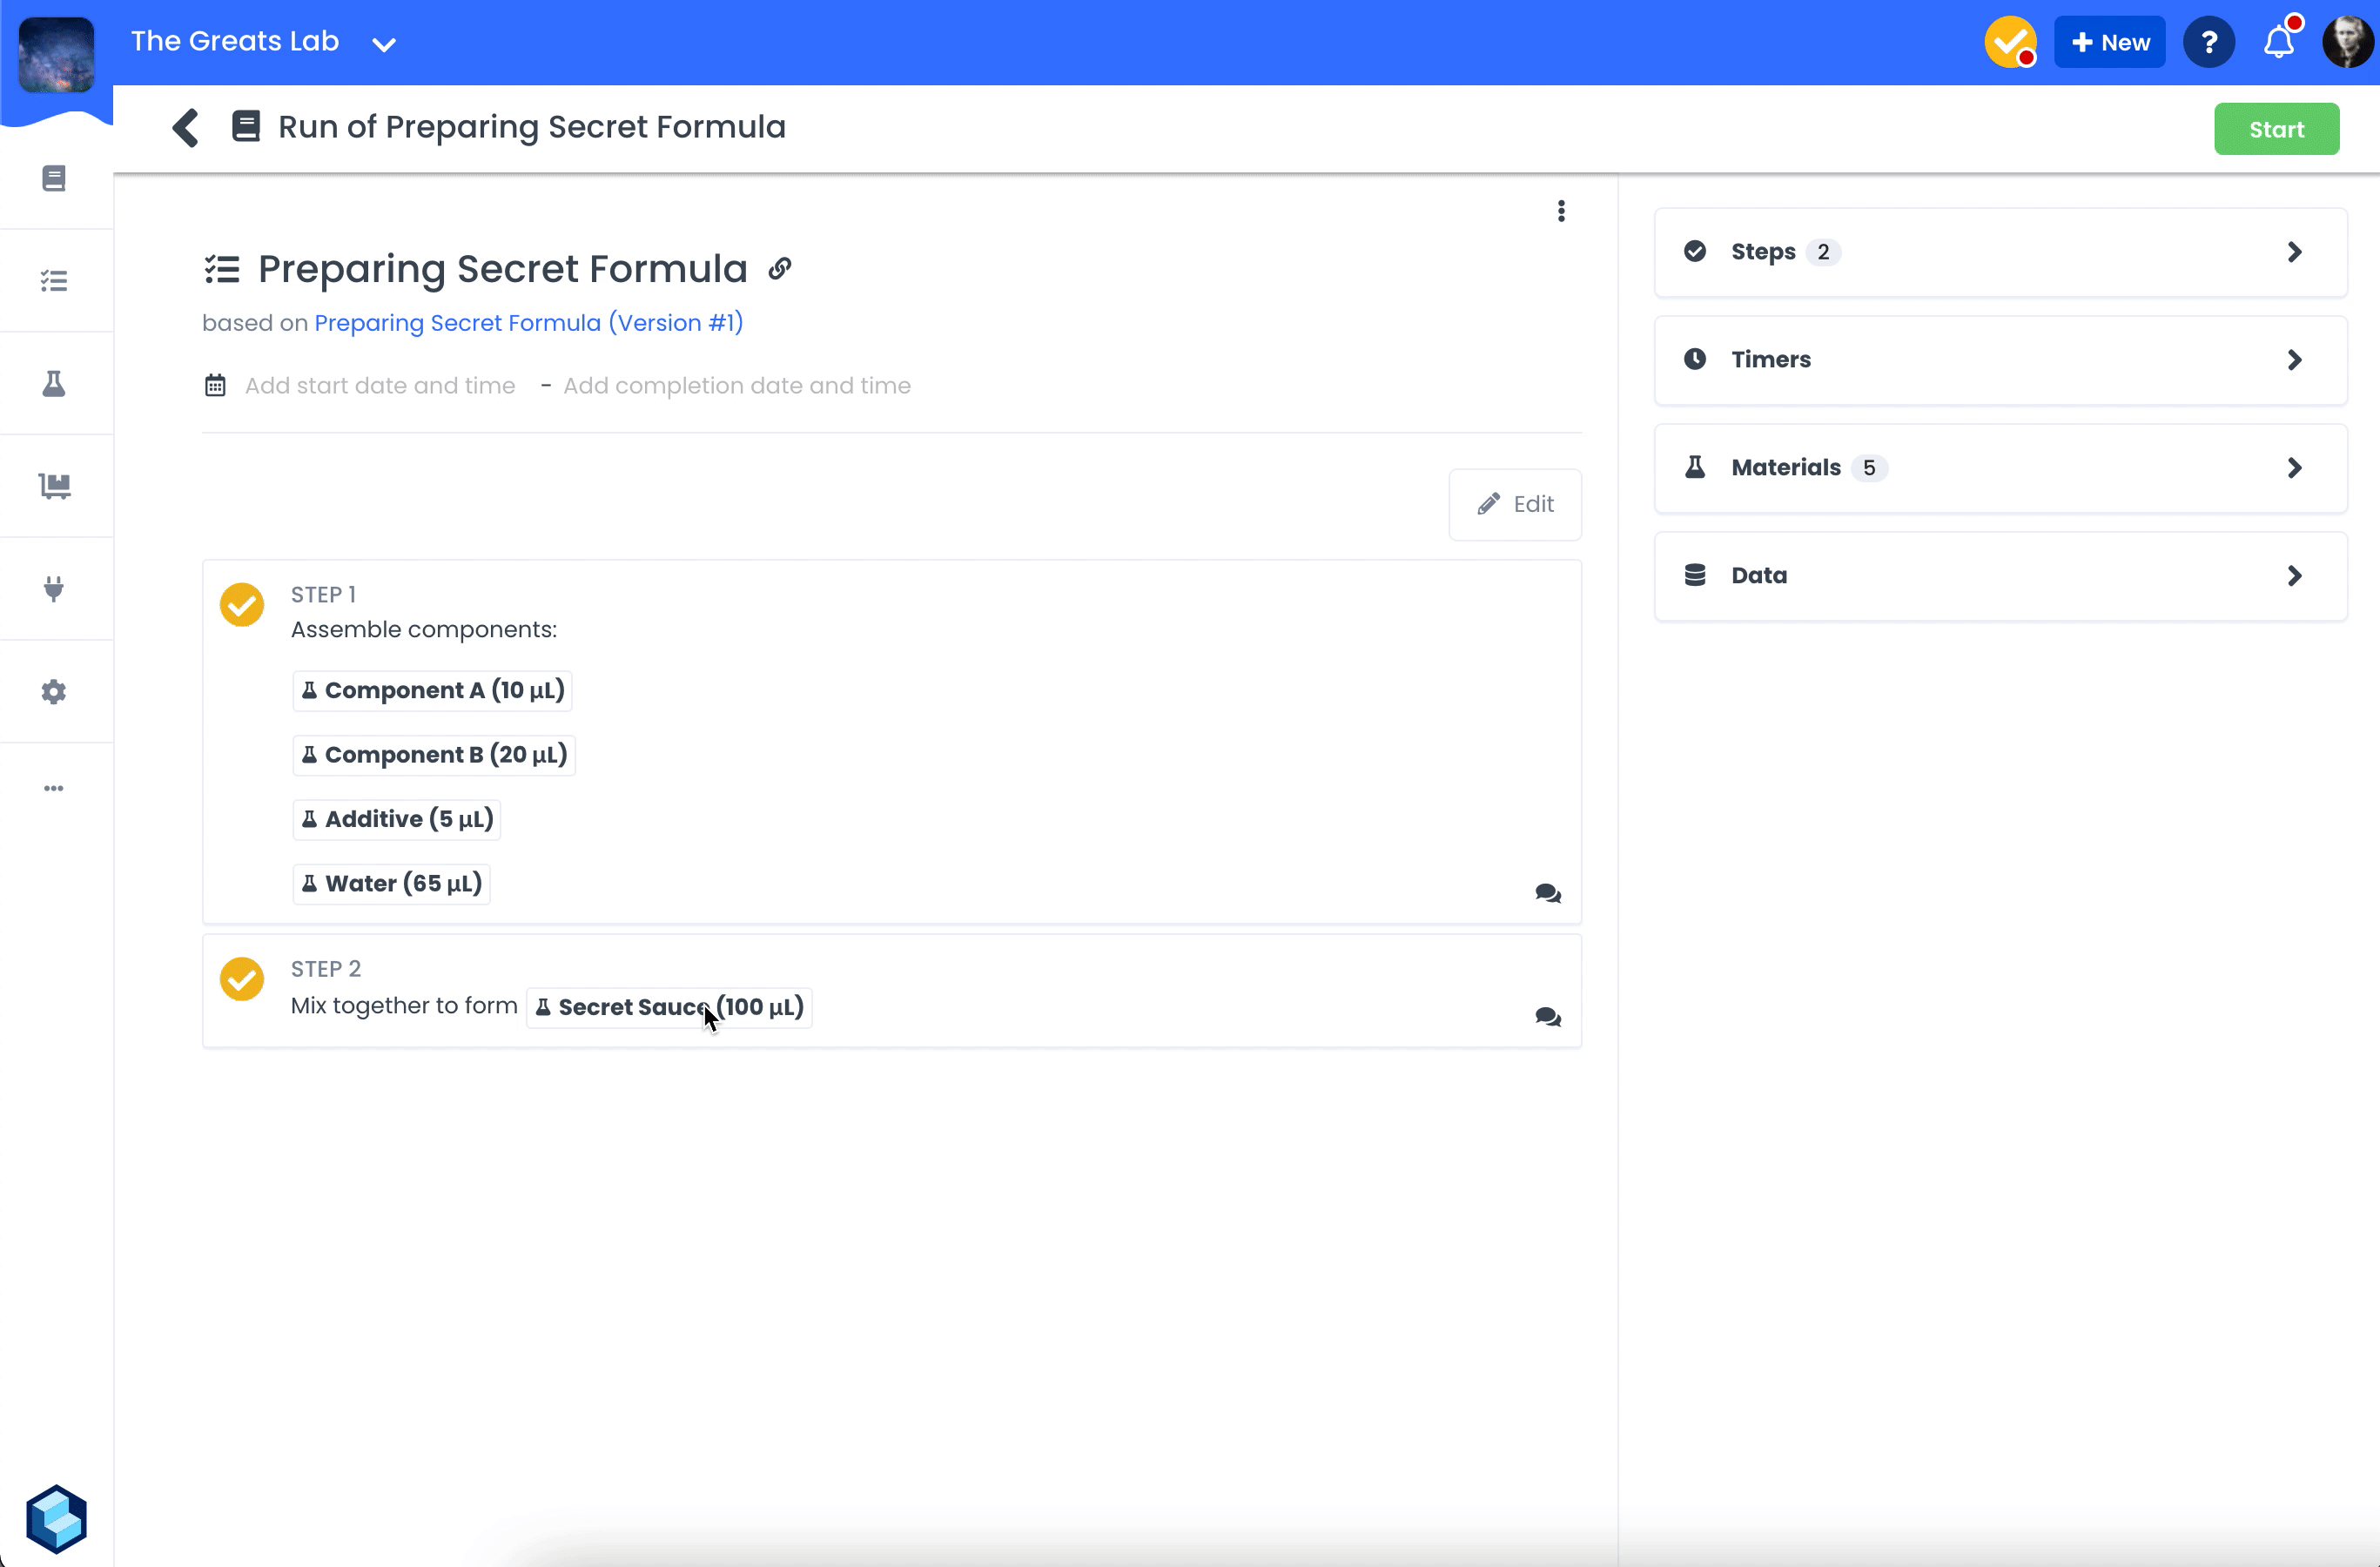Open the three-dot options menu

click(x=1561, y=211)
